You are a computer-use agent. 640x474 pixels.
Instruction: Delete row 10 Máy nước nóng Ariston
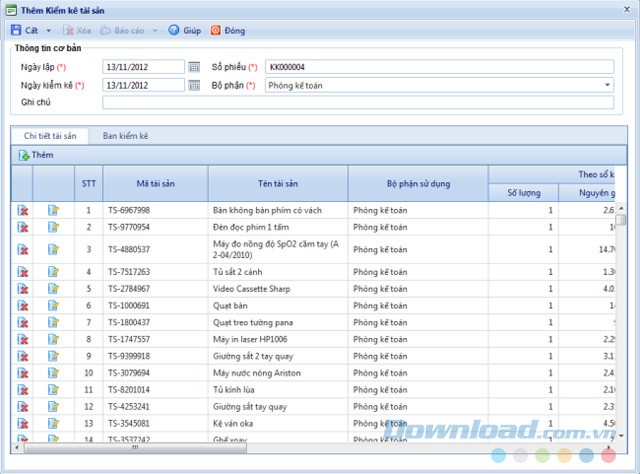click(22, 373)
